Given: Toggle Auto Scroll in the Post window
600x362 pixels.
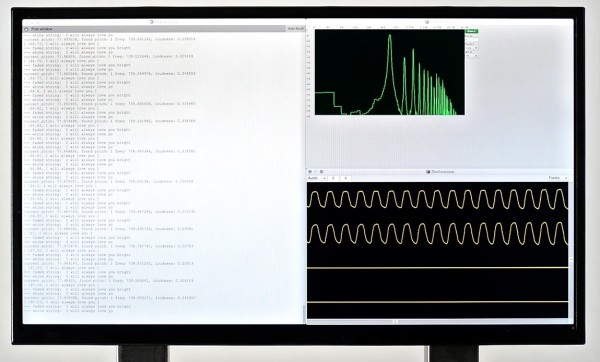Looking at the screenshot, I should [295, 29].
